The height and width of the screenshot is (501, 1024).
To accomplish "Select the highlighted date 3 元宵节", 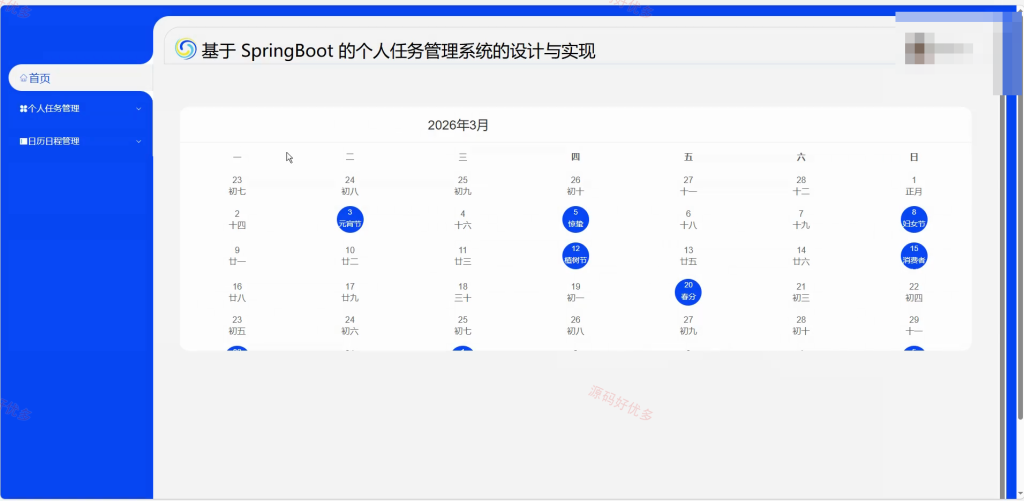I will pyautogui.click(x=350, y=218).
